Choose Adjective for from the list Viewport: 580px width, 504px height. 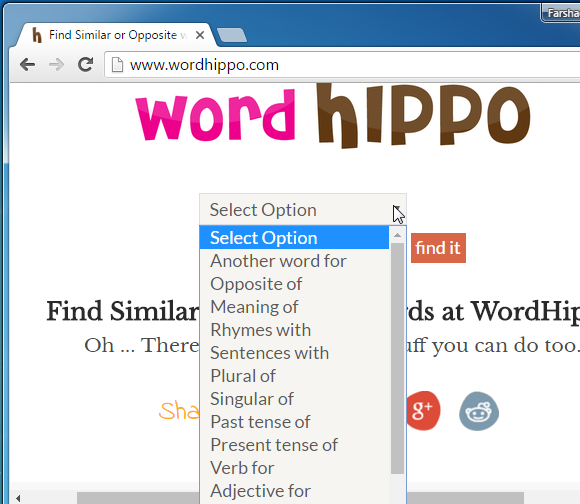[294, 490]
